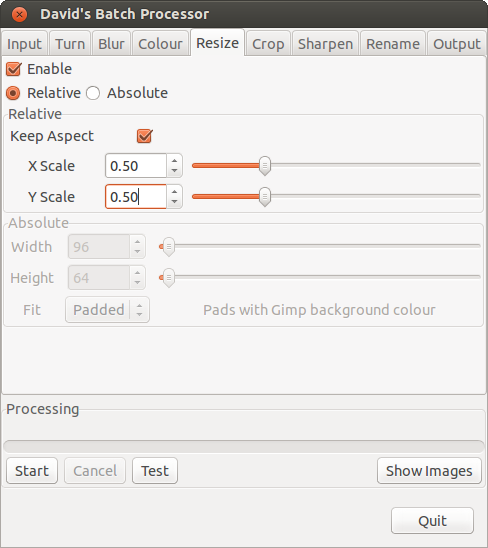
Task: Toggle the Keep Aspect checkbox
Action: tap(144, 136)
